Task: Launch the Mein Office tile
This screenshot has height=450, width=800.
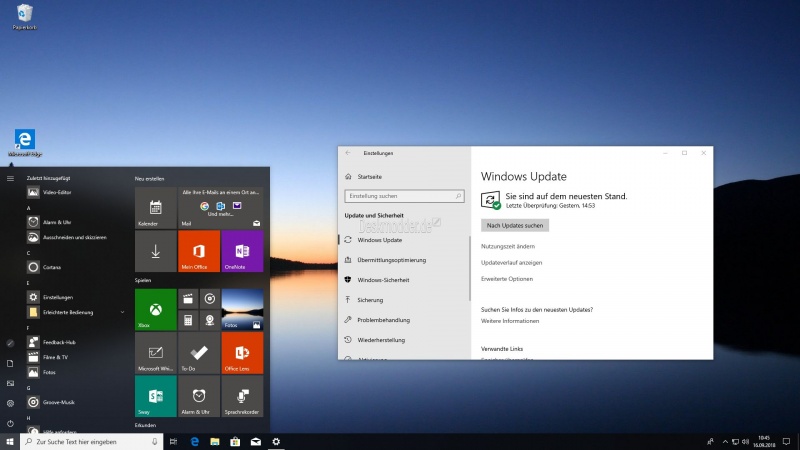Action: pyautogui.click(x=199, y=251)
